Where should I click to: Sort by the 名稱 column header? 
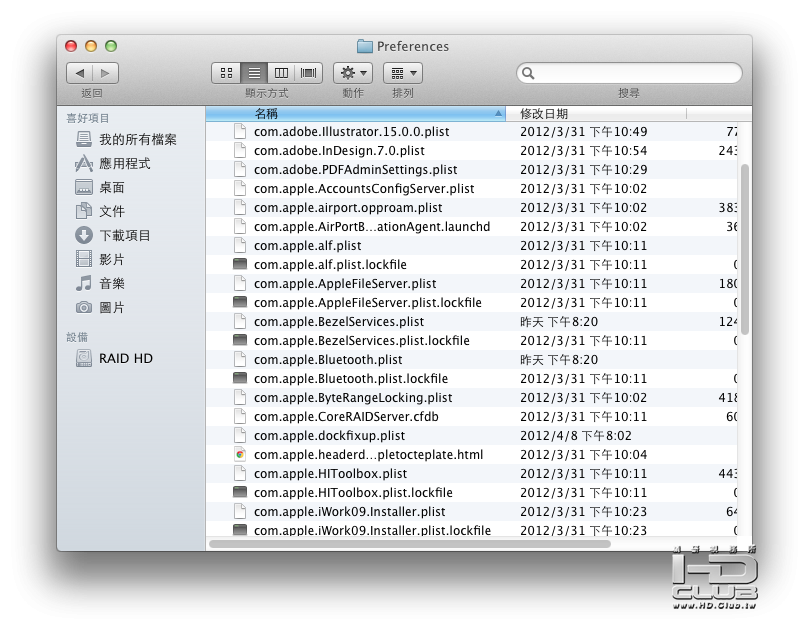[x=355, y=114]
